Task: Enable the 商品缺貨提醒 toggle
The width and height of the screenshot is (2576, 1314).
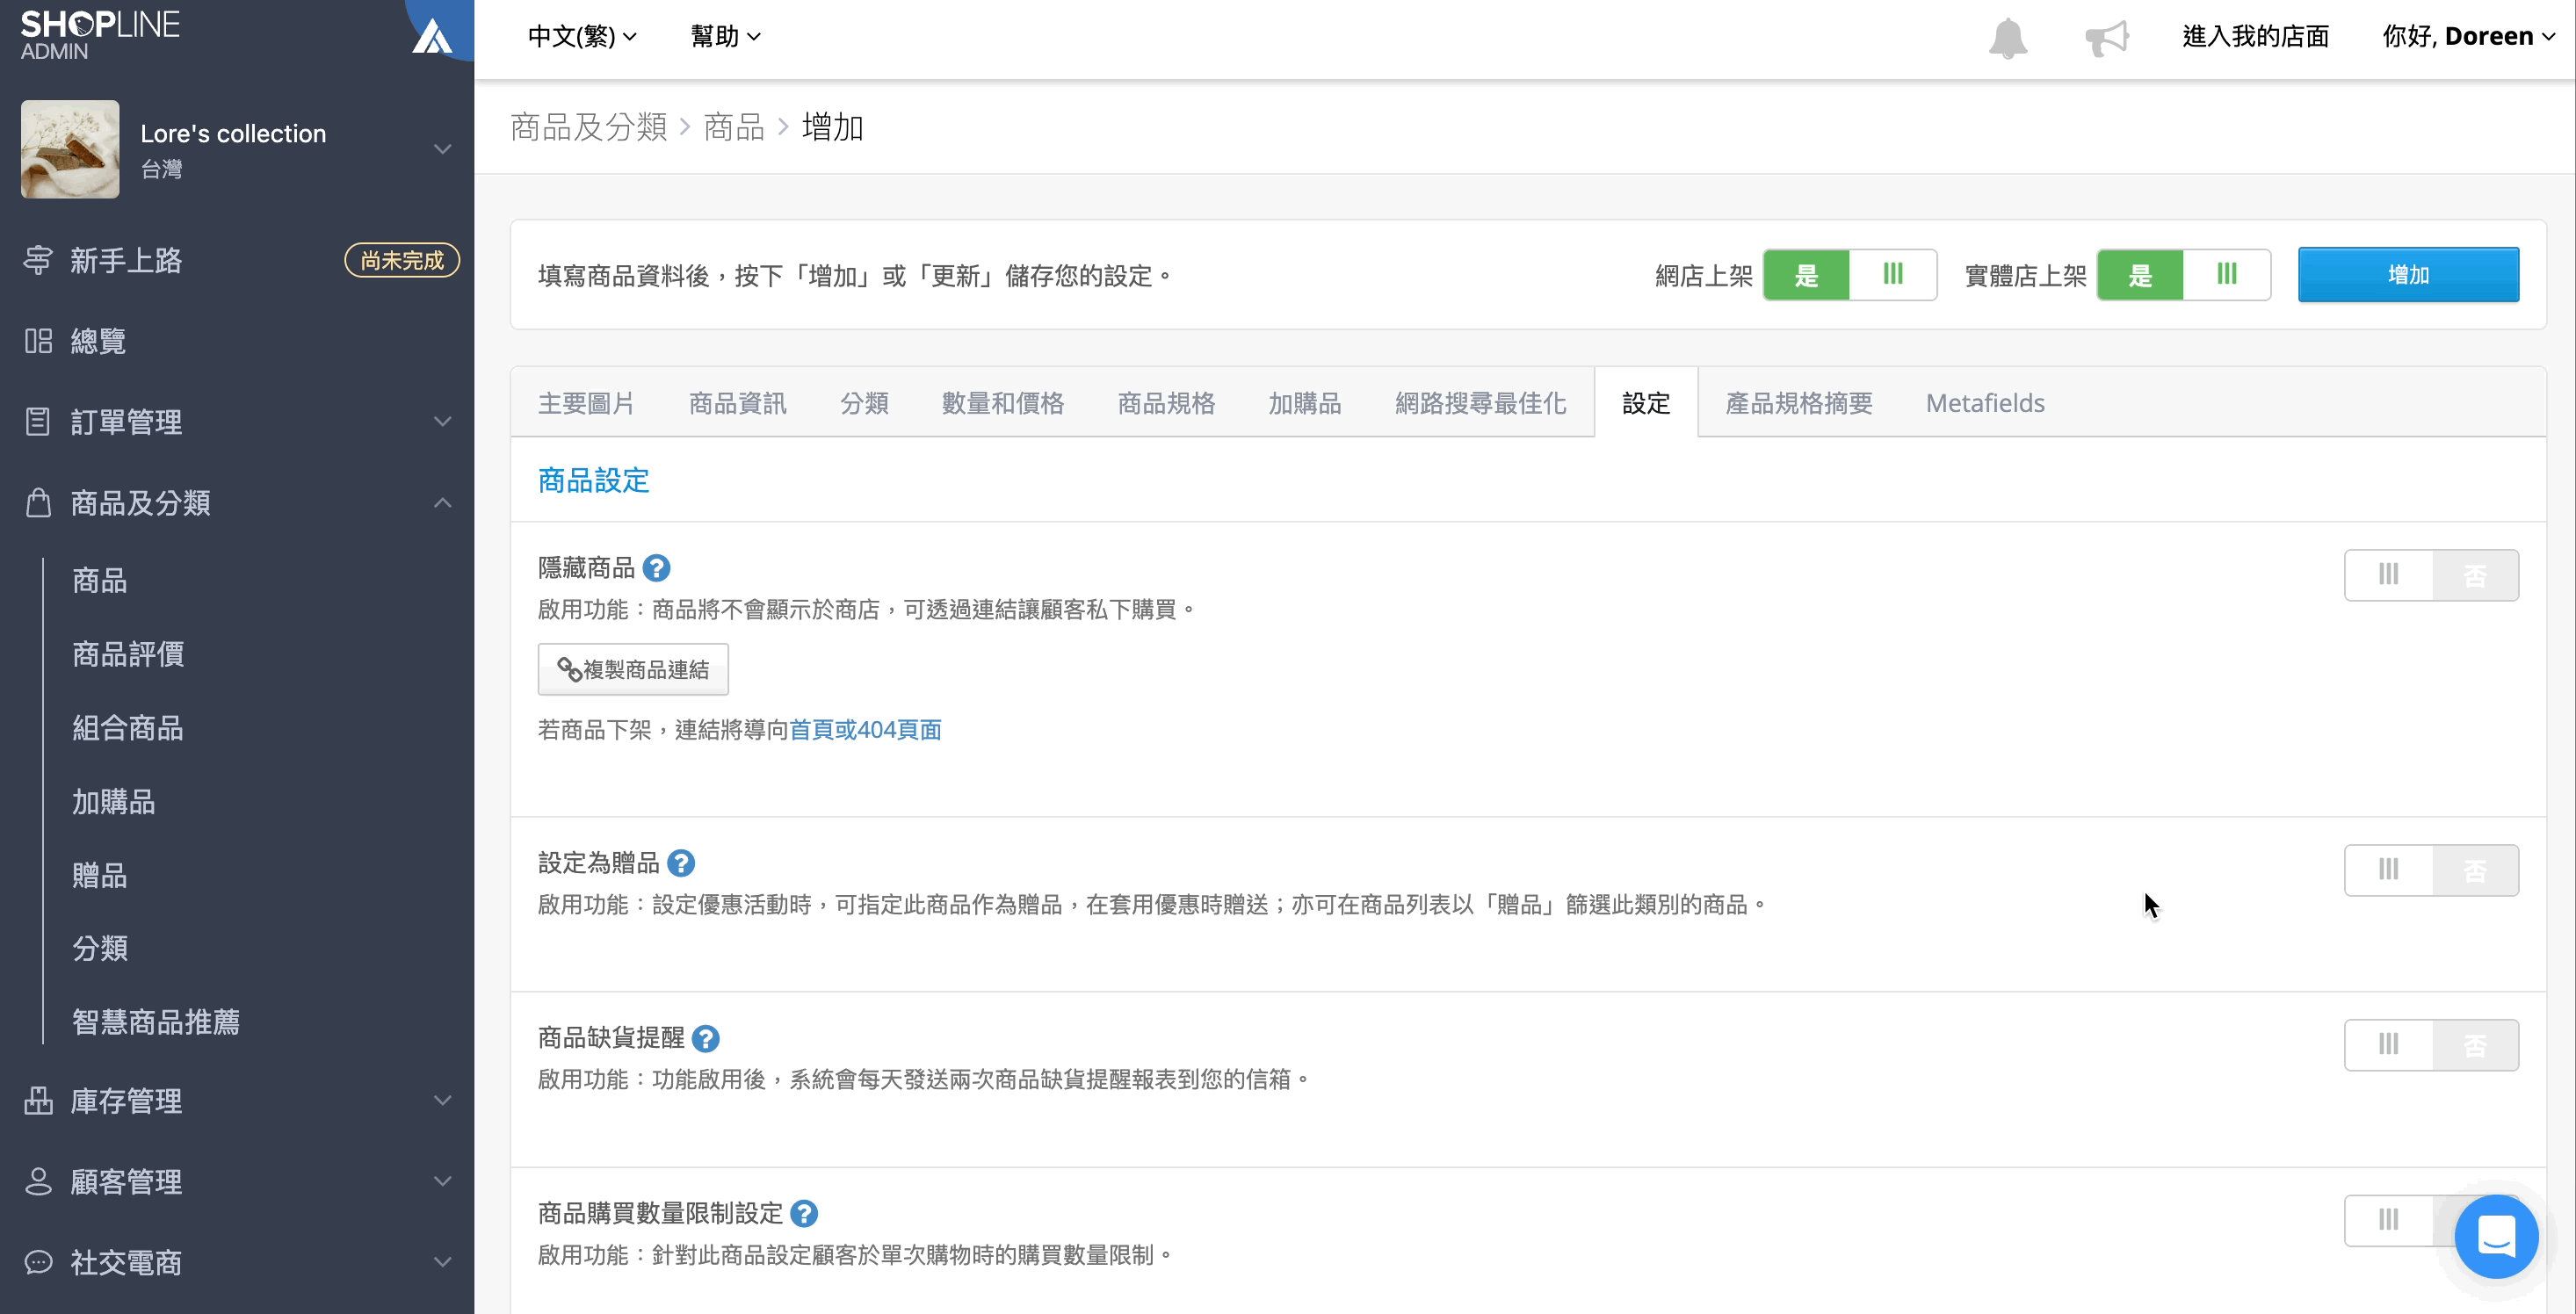Action: (x=2431, y=1045)
